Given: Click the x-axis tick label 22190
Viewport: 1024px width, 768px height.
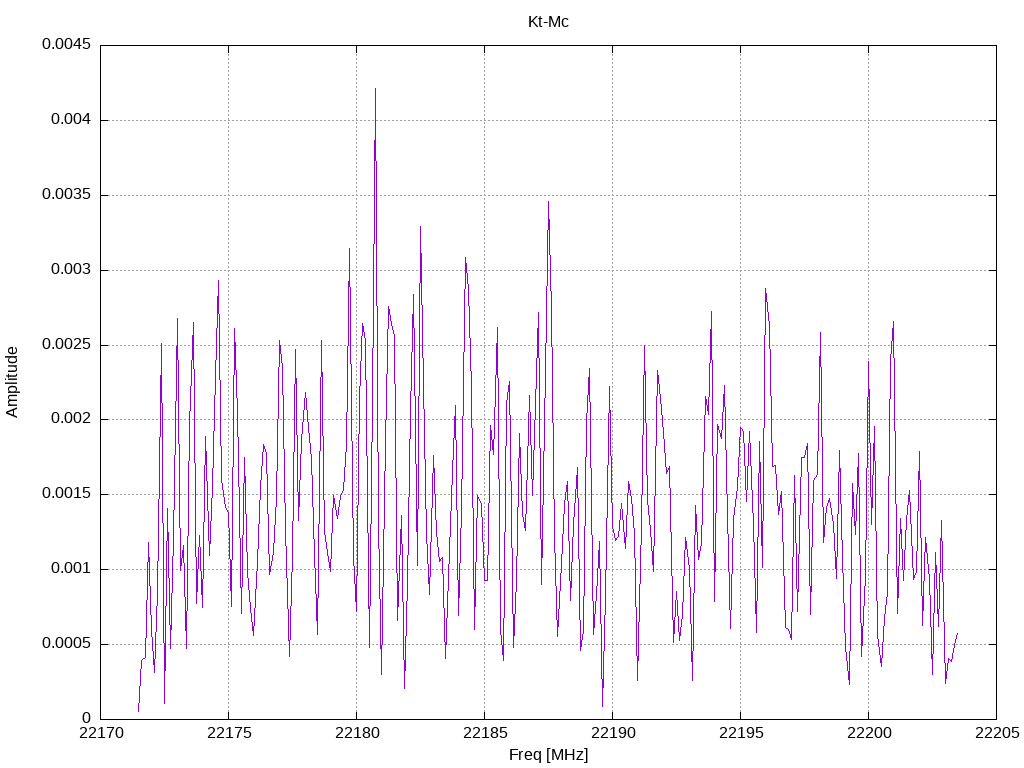Looking at the screenshot, I should coord(613,733).
